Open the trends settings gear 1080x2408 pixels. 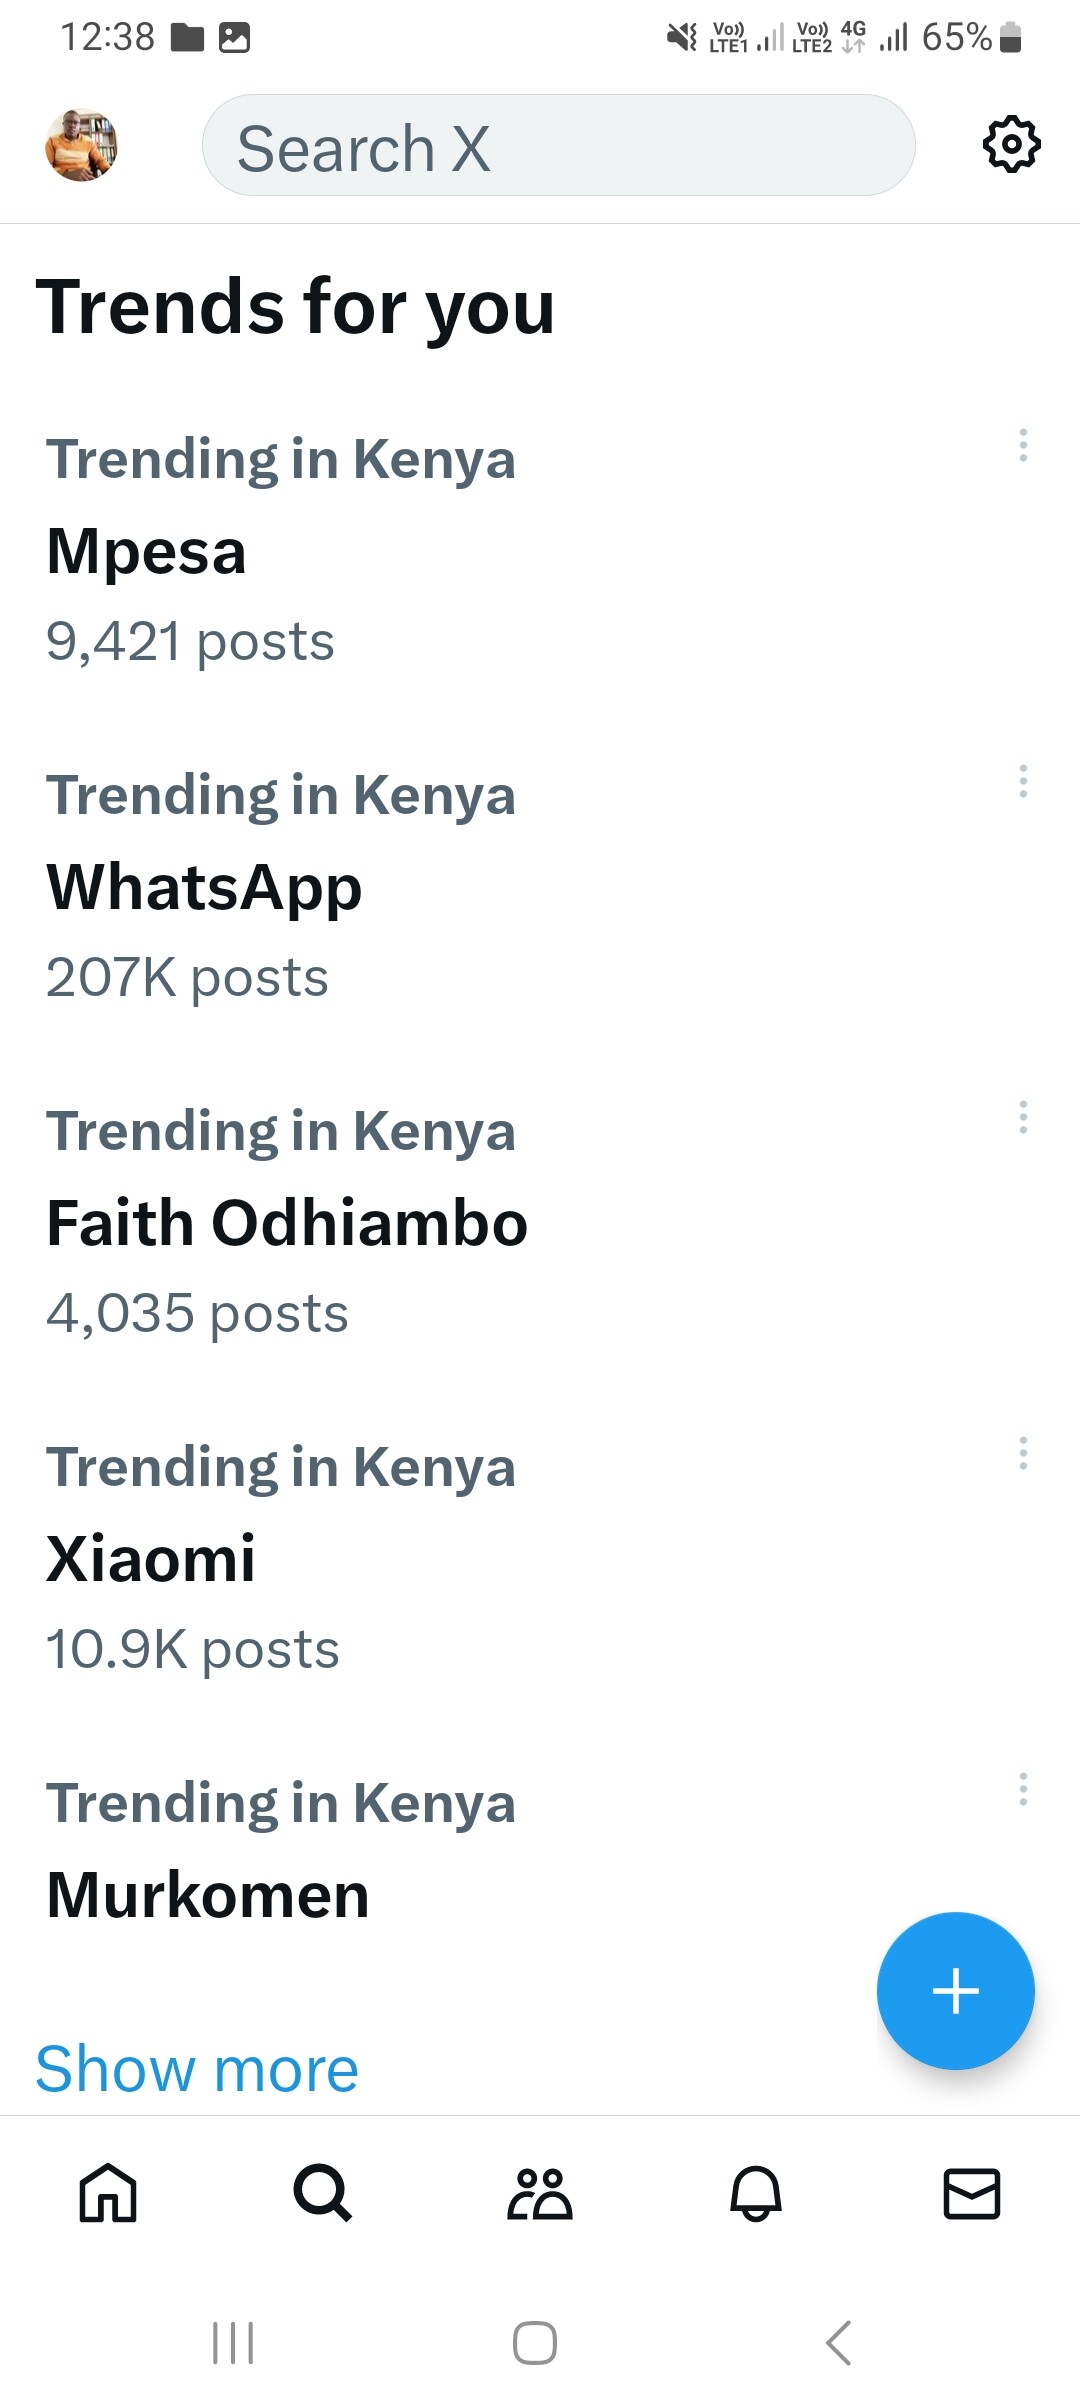click(1011, 145)
